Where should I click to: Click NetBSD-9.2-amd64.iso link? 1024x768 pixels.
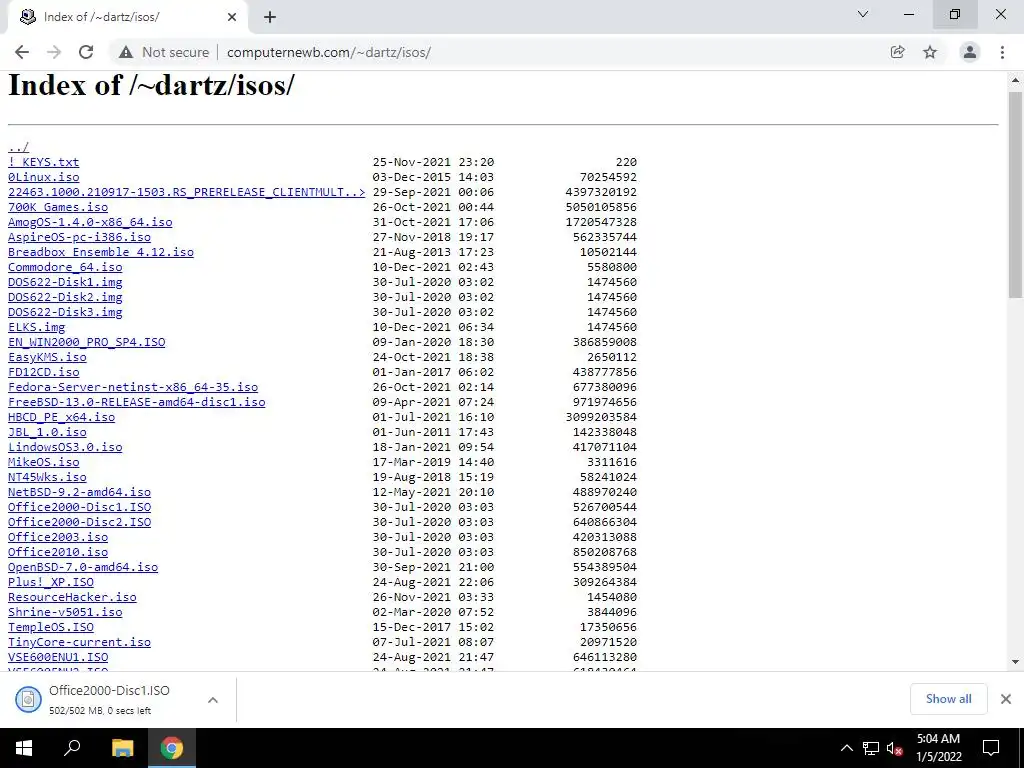pyautogui.click(x=79, y=492)
